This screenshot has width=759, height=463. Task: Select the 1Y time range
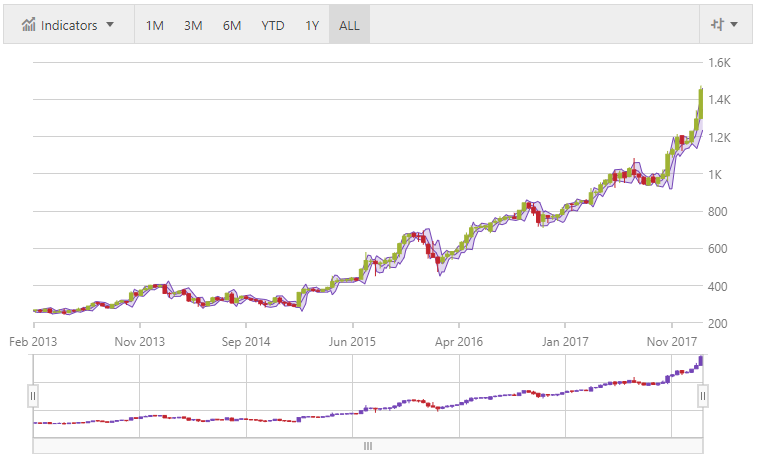[312, 25]
